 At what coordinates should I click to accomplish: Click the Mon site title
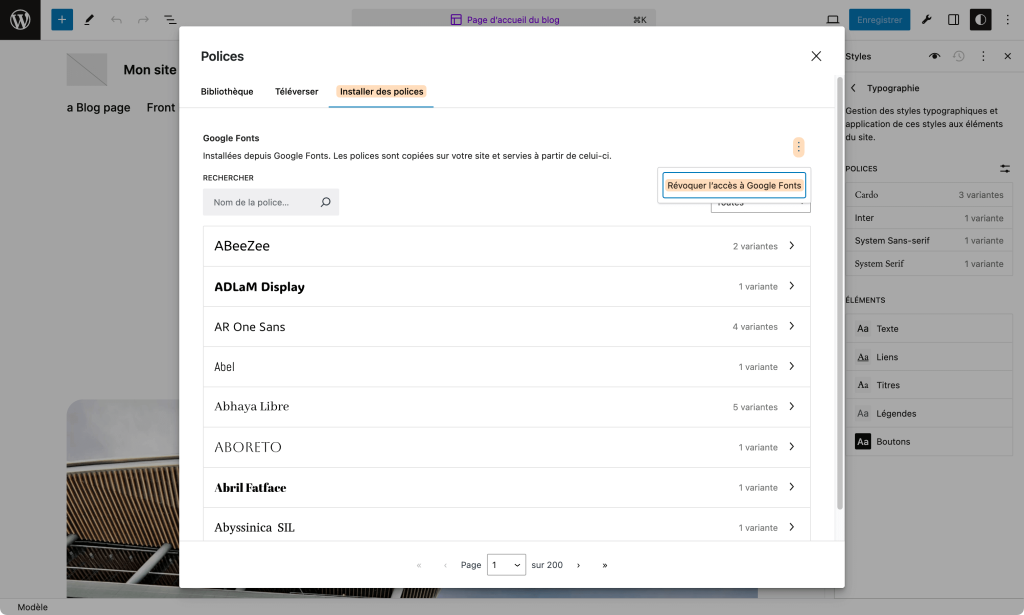[x=150, y=70]
